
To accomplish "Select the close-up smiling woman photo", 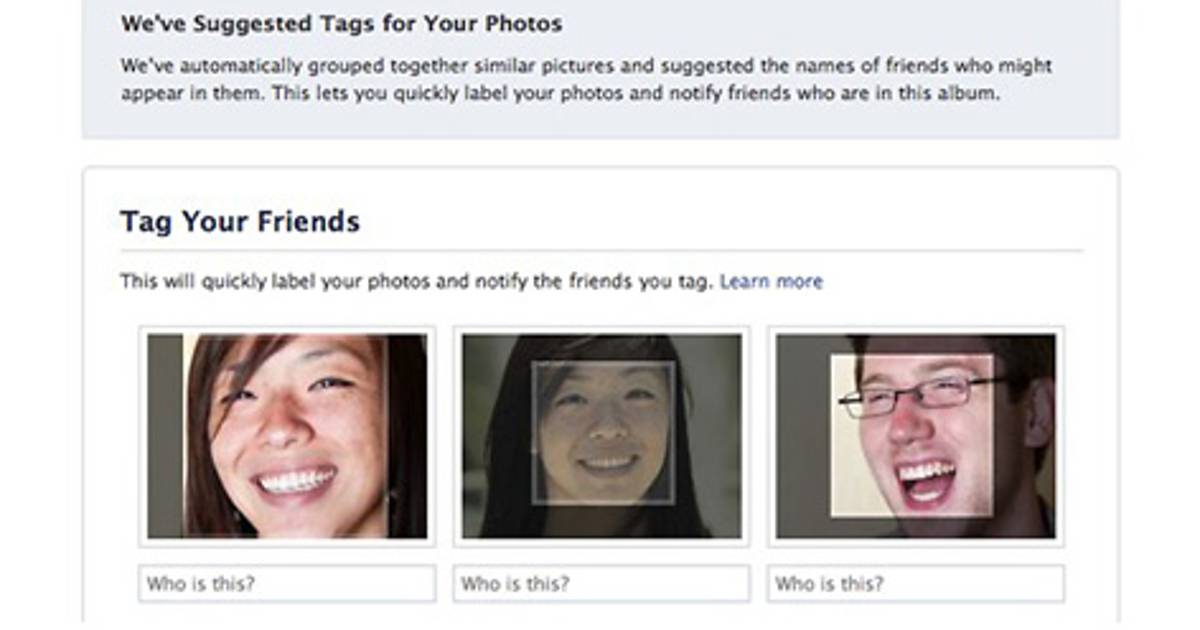I will tap(287, 436).
